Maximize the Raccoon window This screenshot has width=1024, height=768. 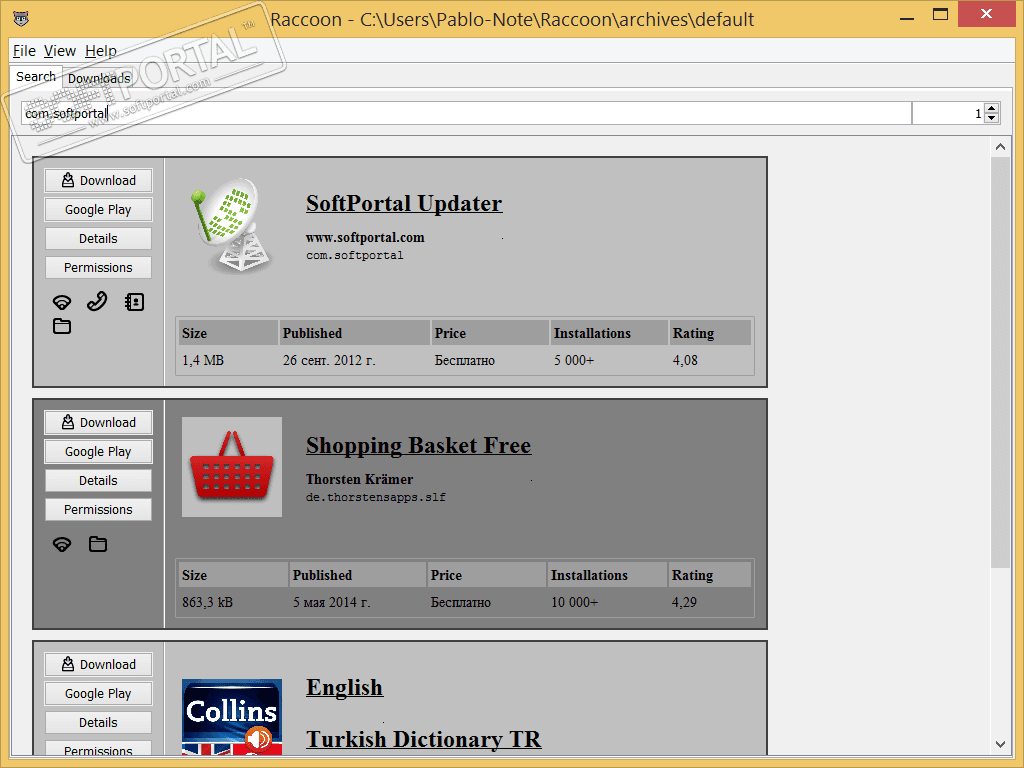pos(940,14)
